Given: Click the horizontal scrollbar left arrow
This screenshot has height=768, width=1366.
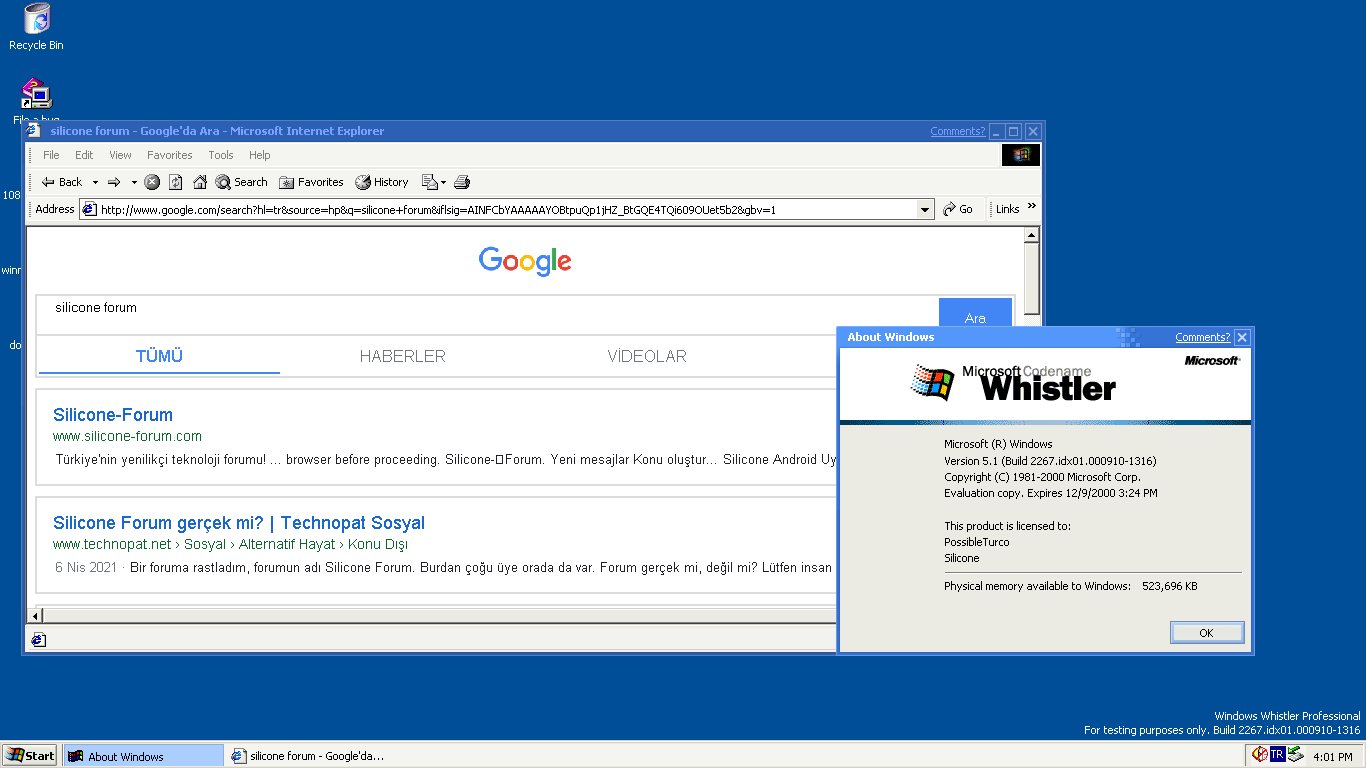Looking at the screenshot, I should coord(36,615).
